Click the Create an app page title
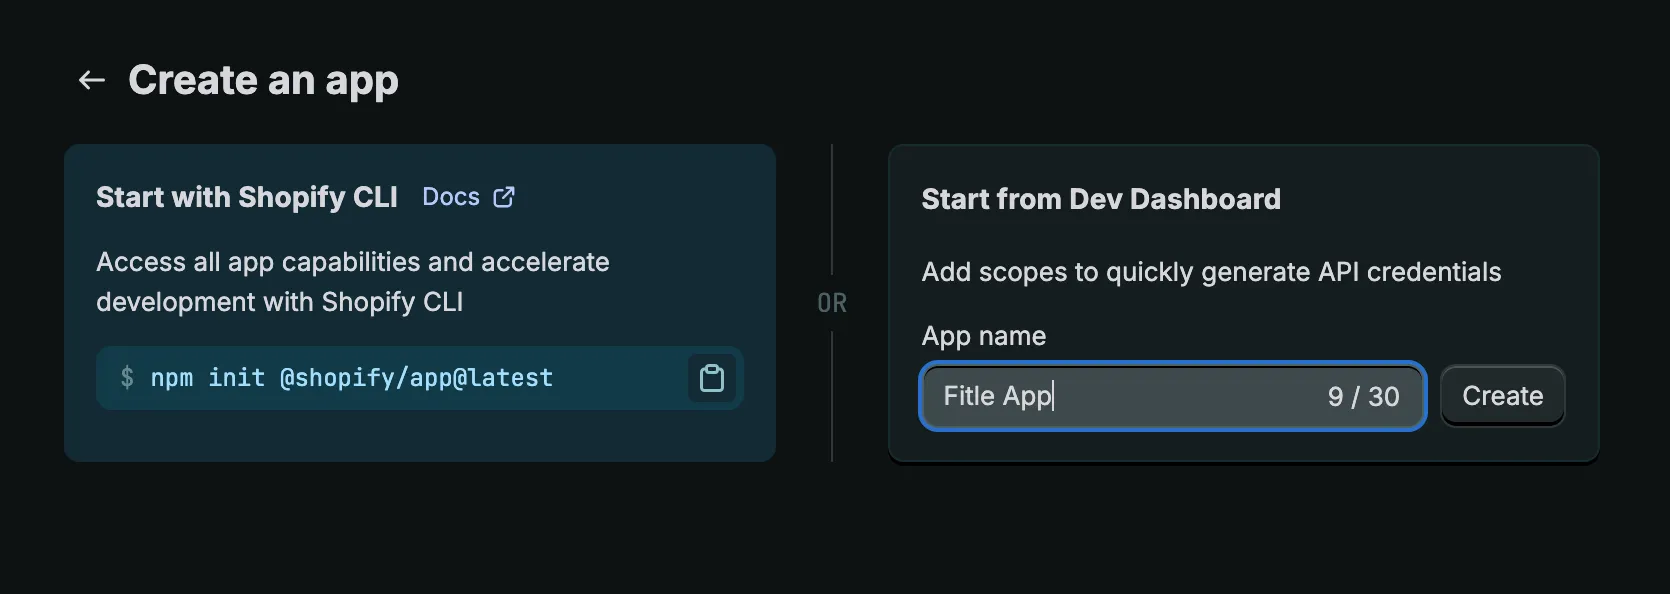 point(264,81)
